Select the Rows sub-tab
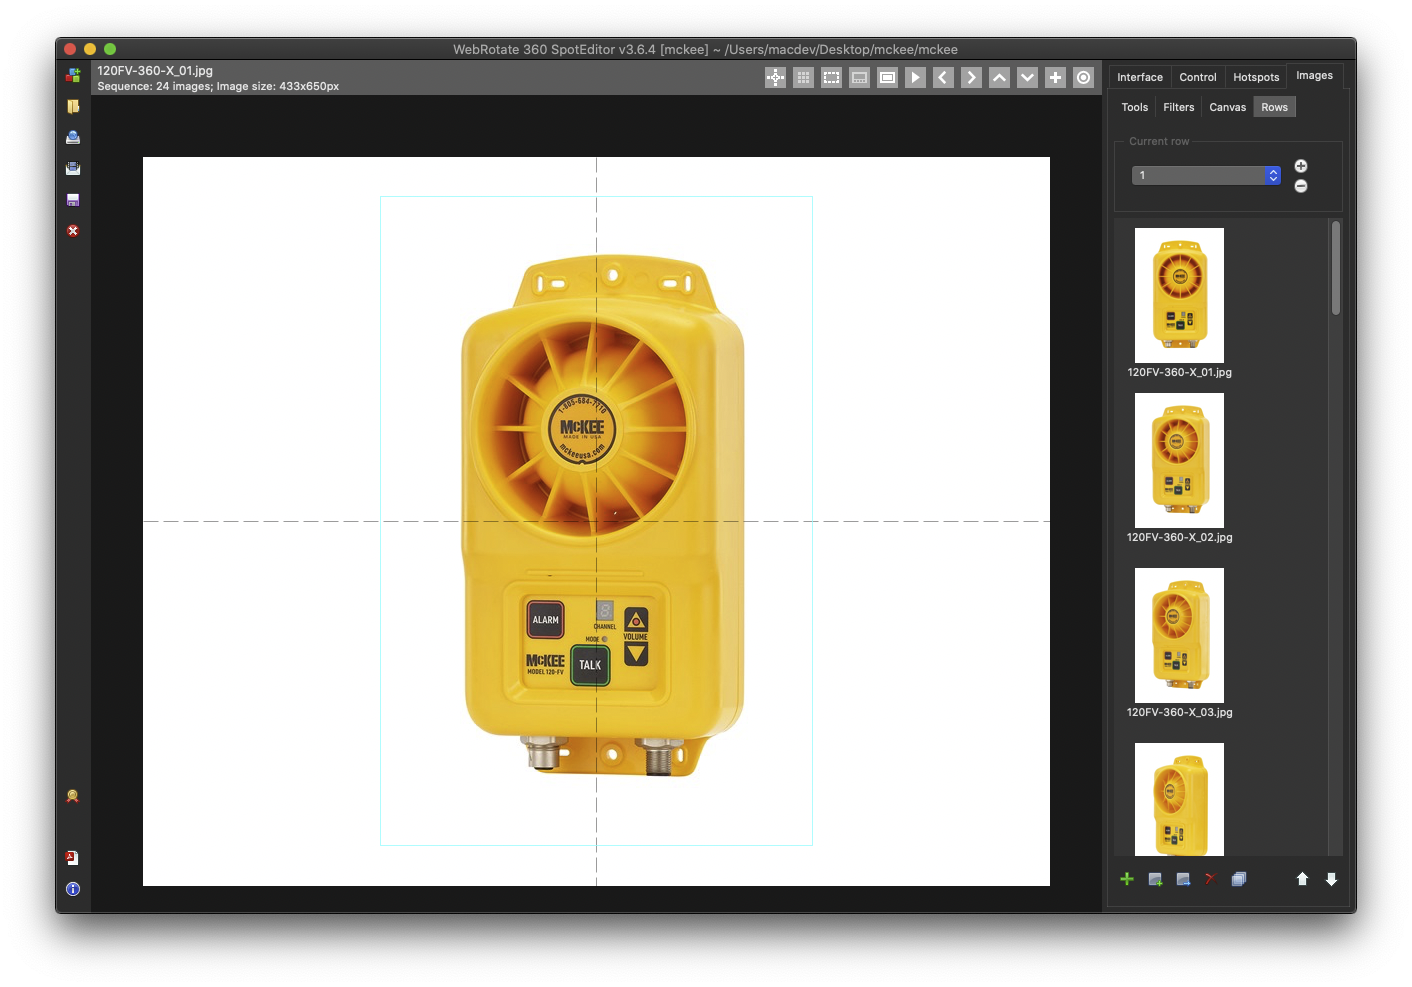The width and height of the screenshot is (1412, 987). click(1274, 107)
